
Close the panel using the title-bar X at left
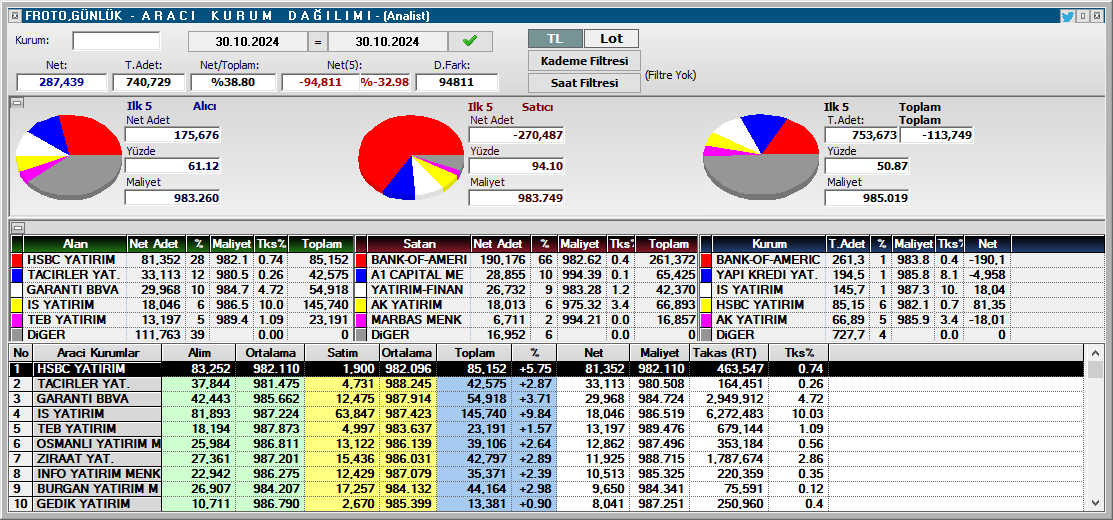(x=15, y=16)
